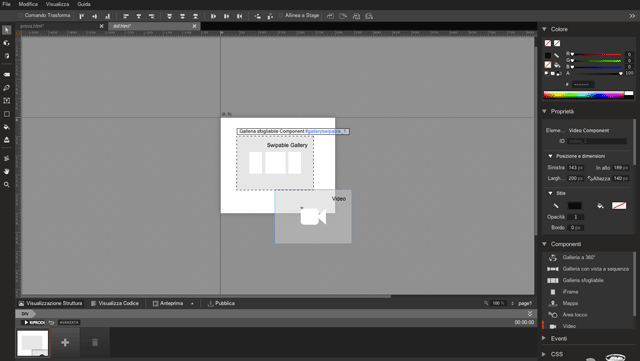This screenshot has height=361, width=640.
Task: Click the Opacità value field
Action: coord(576,217)
